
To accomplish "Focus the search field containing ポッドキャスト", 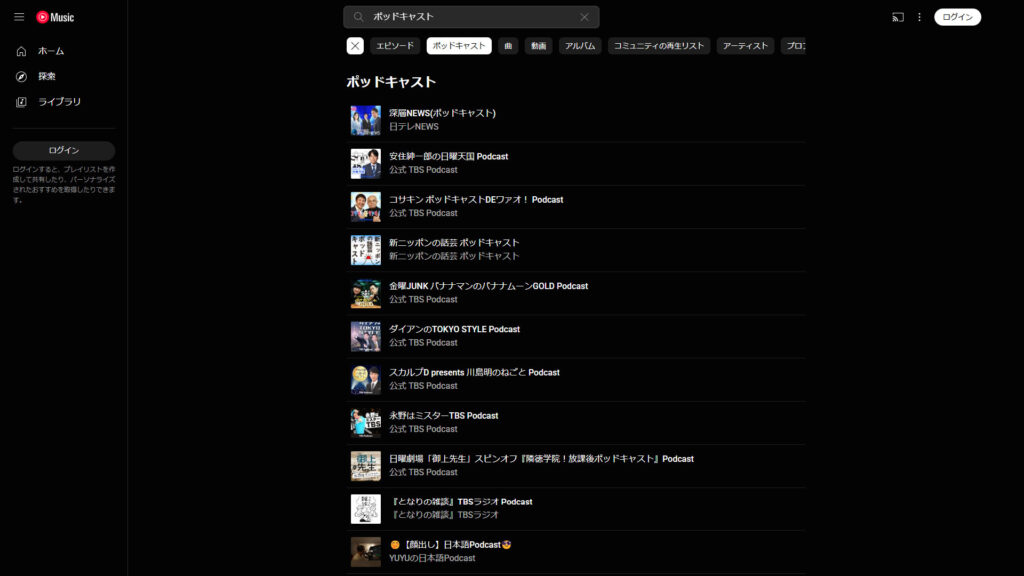I will click(471, 17).
